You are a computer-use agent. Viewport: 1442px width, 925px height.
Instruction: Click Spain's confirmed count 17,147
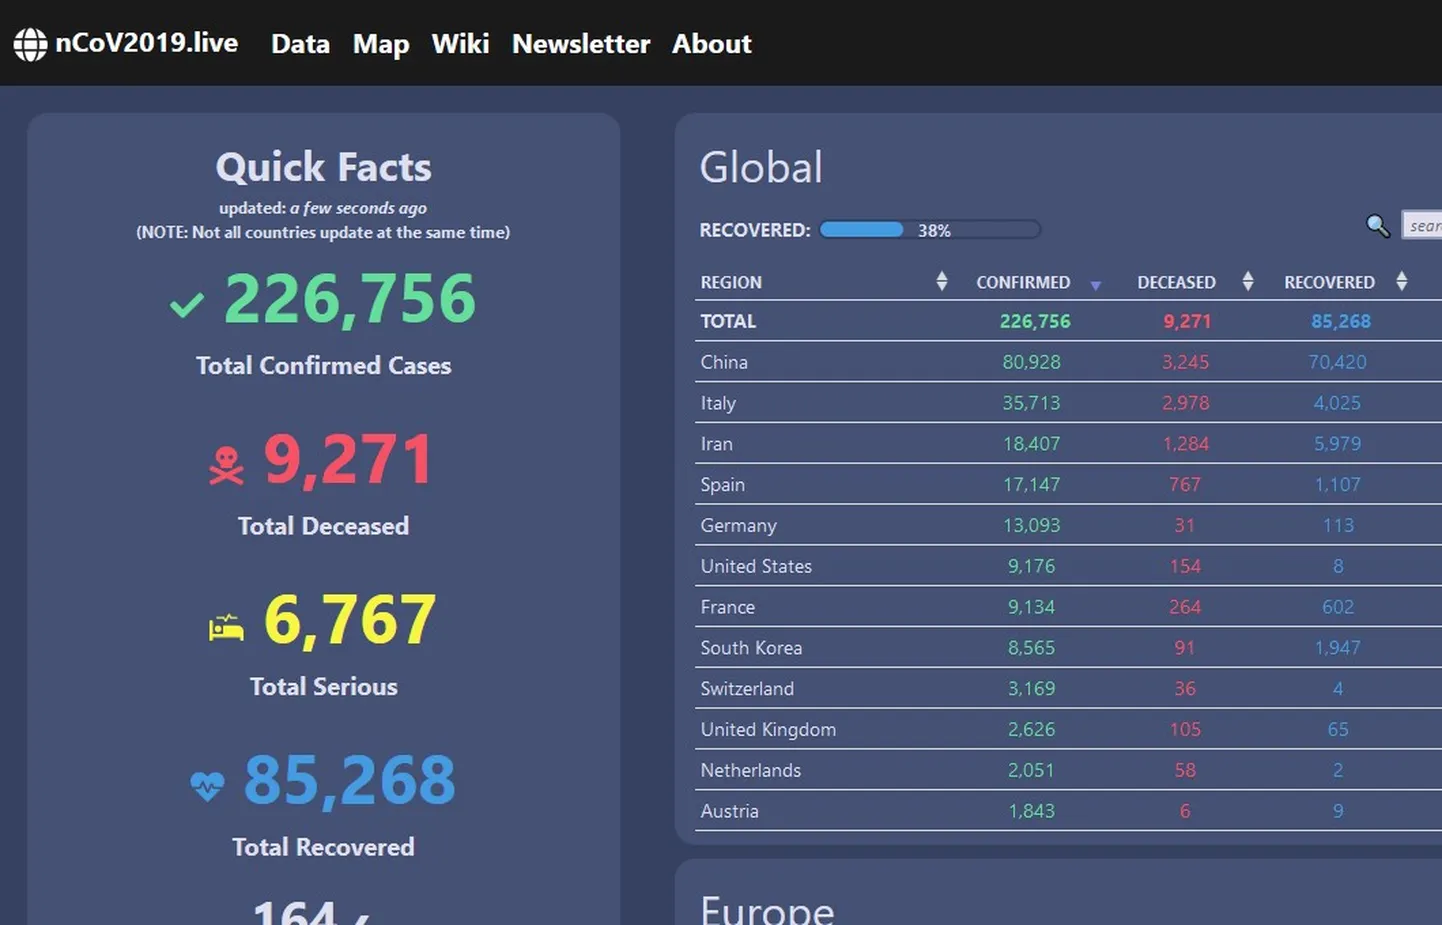1031,485
